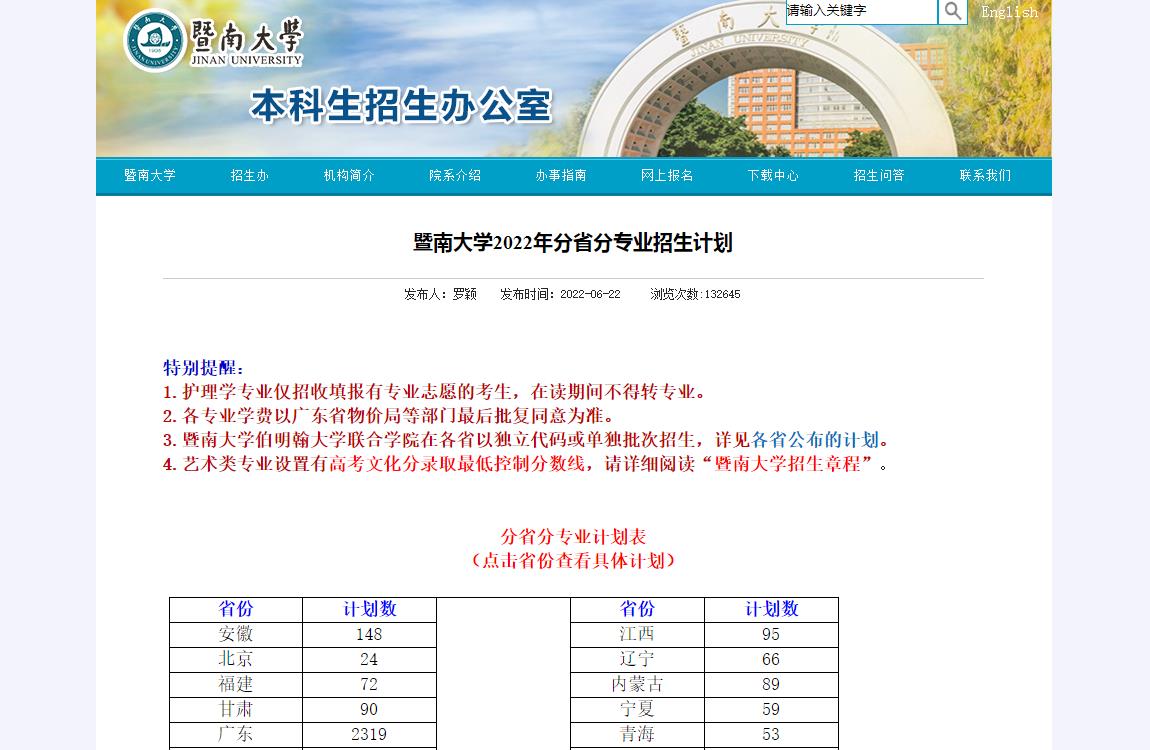
Task: Follow the 各省公布的计划 blue link
Action: [815, 440]
